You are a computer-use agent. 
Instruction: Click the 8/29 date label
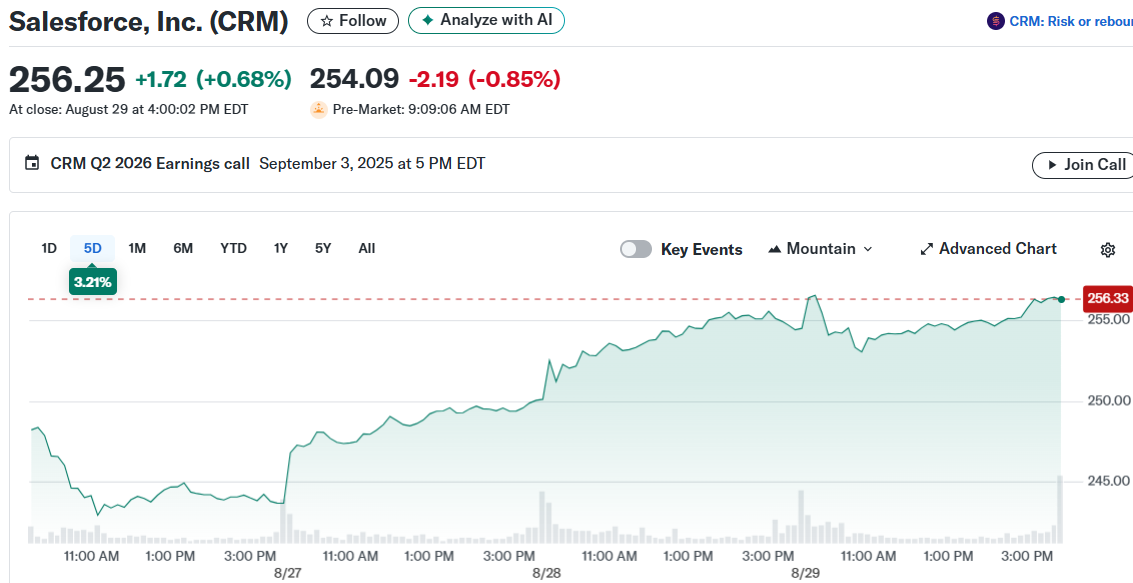click(x=806, y=573)
